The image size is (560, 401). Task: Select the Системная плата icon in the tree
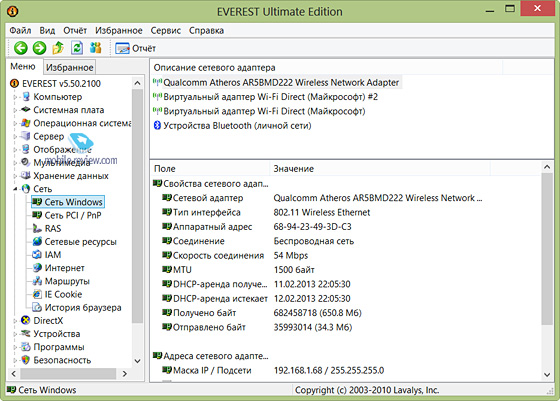(x=26, y=110)
